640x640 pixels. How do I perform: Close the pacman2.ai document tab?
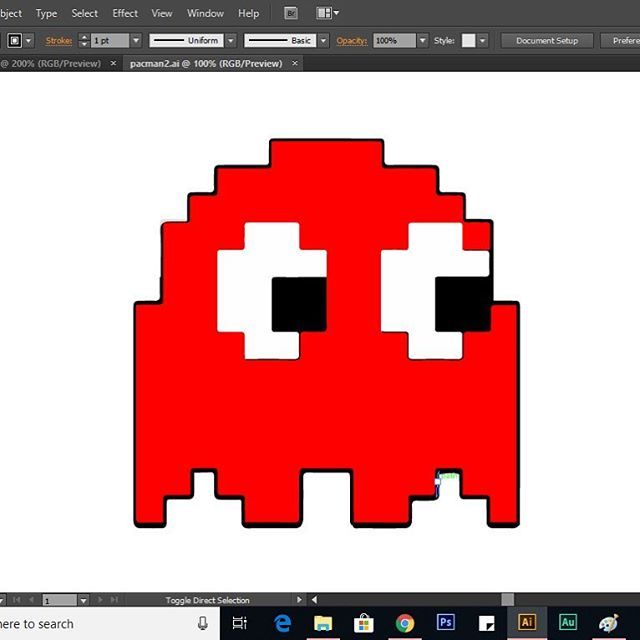click(x=295, y=63)
